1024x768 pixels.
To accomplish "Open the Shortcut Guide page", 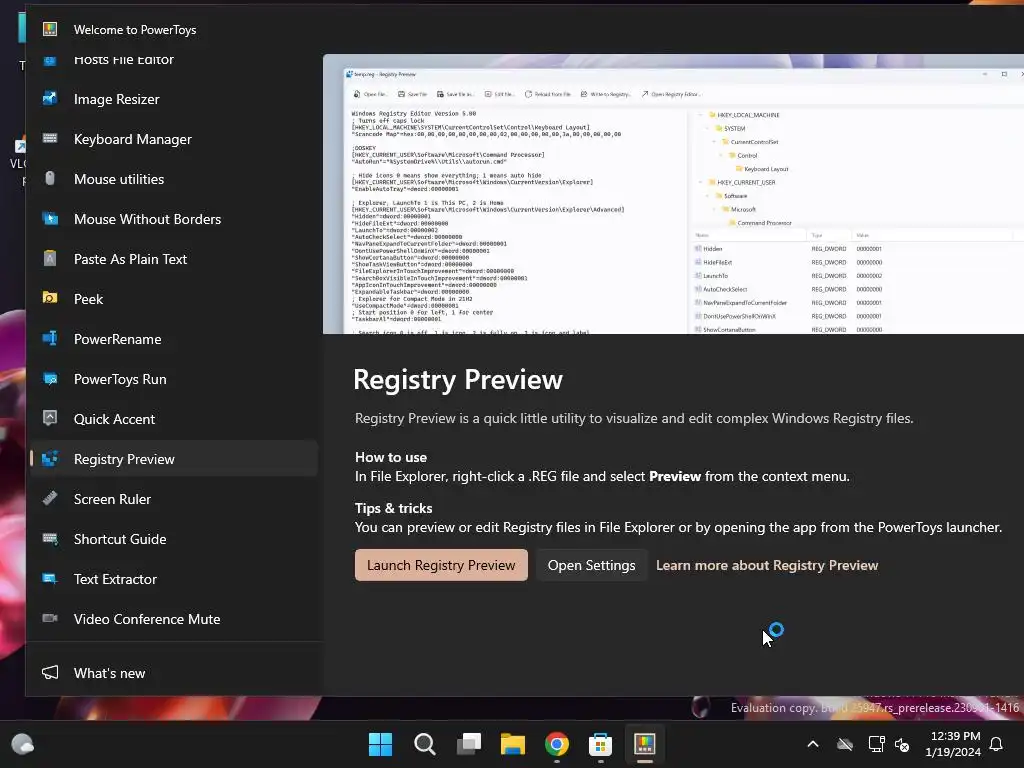I will pyautogui.click(x=174, y=538).
